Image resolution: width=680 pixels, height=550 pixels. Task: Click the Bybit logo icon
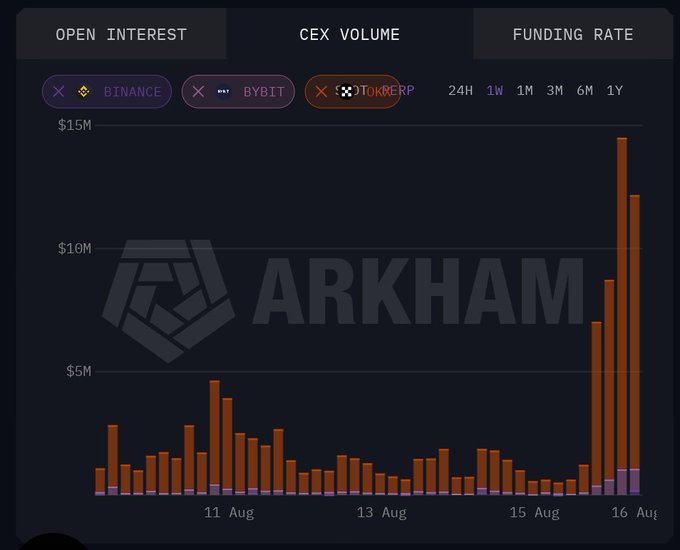pyautogui.click(x=223, y=92)
